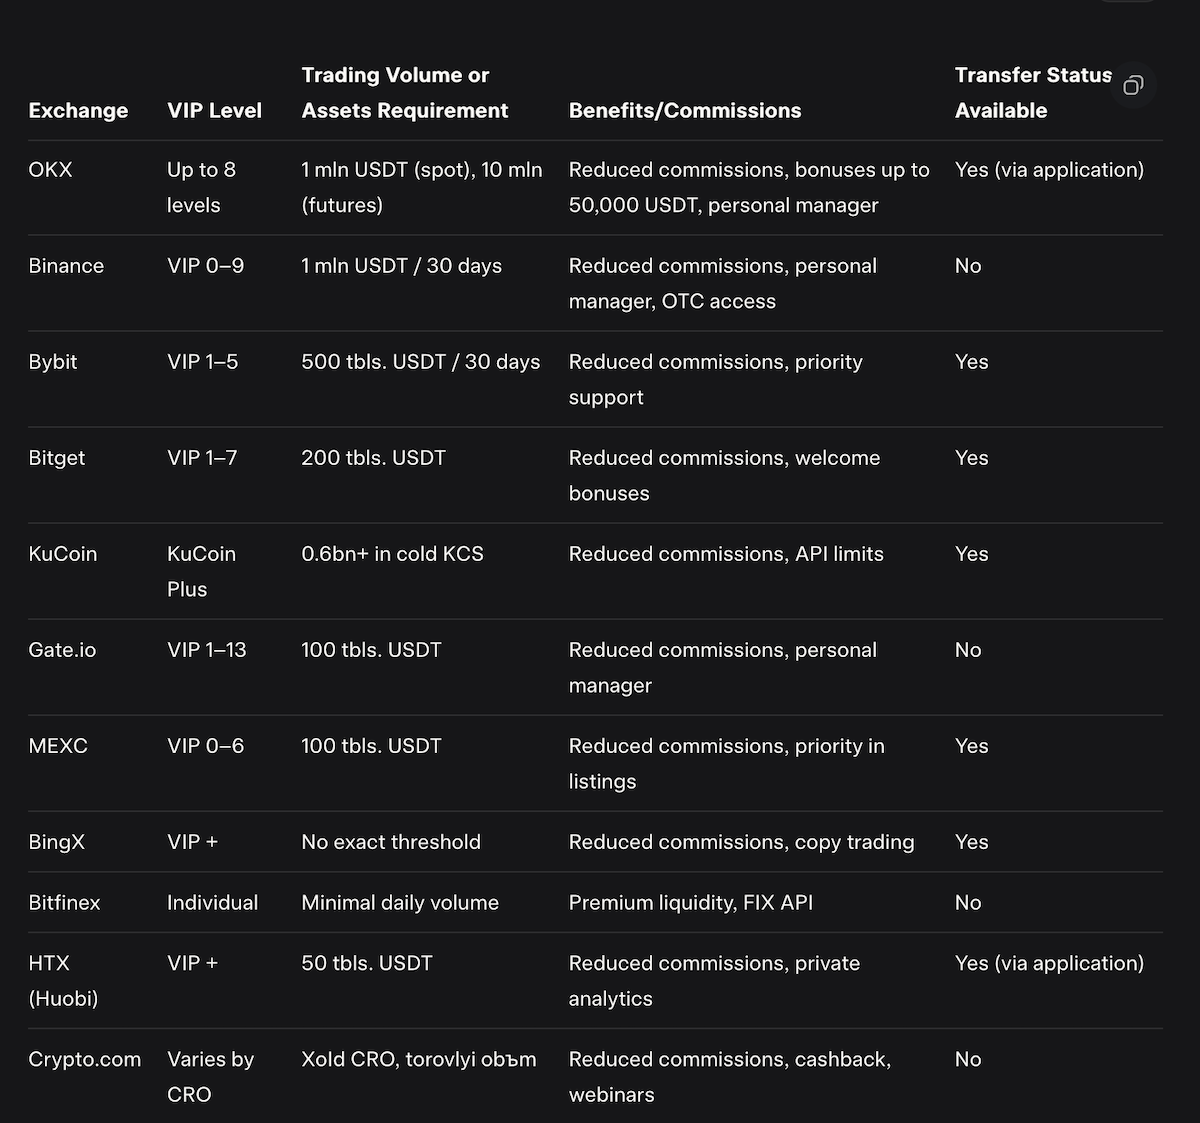Click 'Transfer Status Available' column header
This screenshot has width=1200, height=1123.
(1033, 93)
